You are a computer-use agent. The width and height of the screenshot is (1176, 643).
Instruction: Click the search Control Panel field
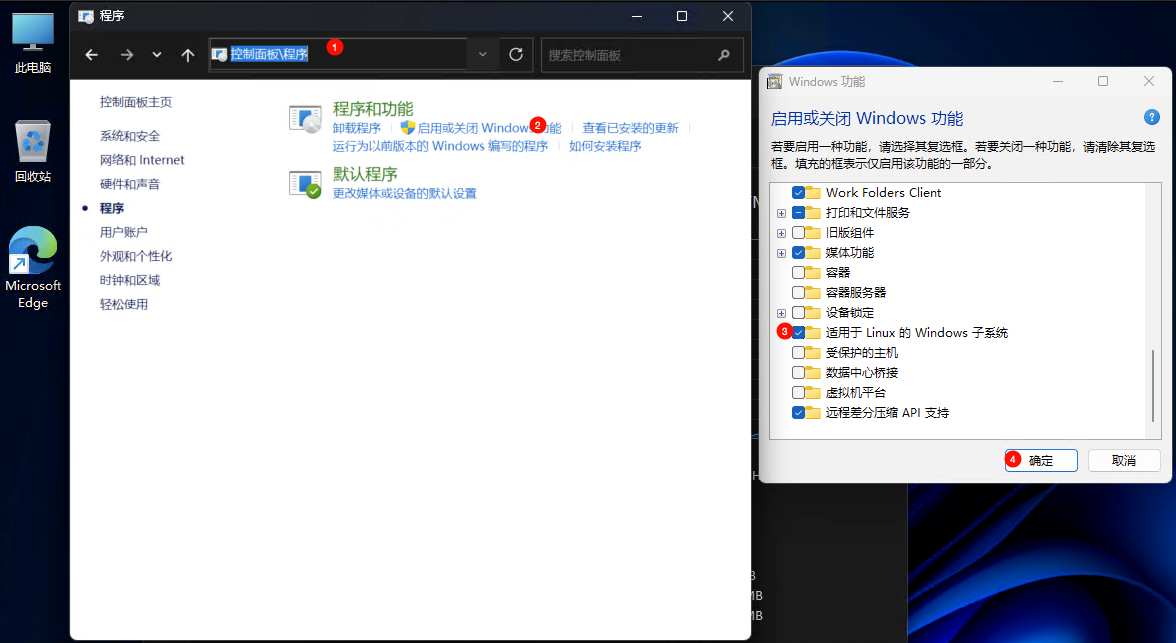point(642,55)
